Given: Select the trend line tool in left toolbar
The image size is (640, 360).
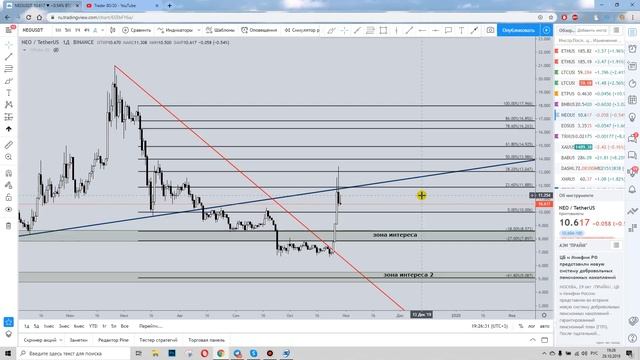Looking at the screenshot, I should [9, 56].
